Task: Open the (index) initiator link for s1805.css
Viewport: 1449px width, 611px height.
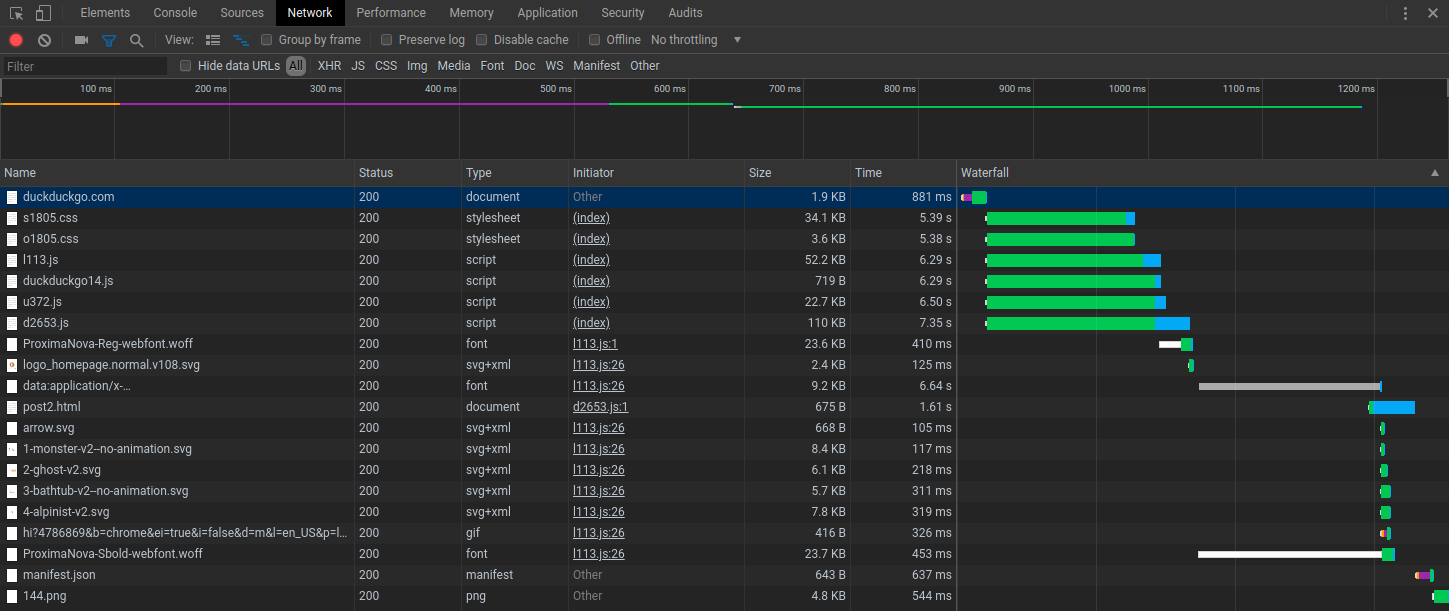Action: tap(591, 218)
